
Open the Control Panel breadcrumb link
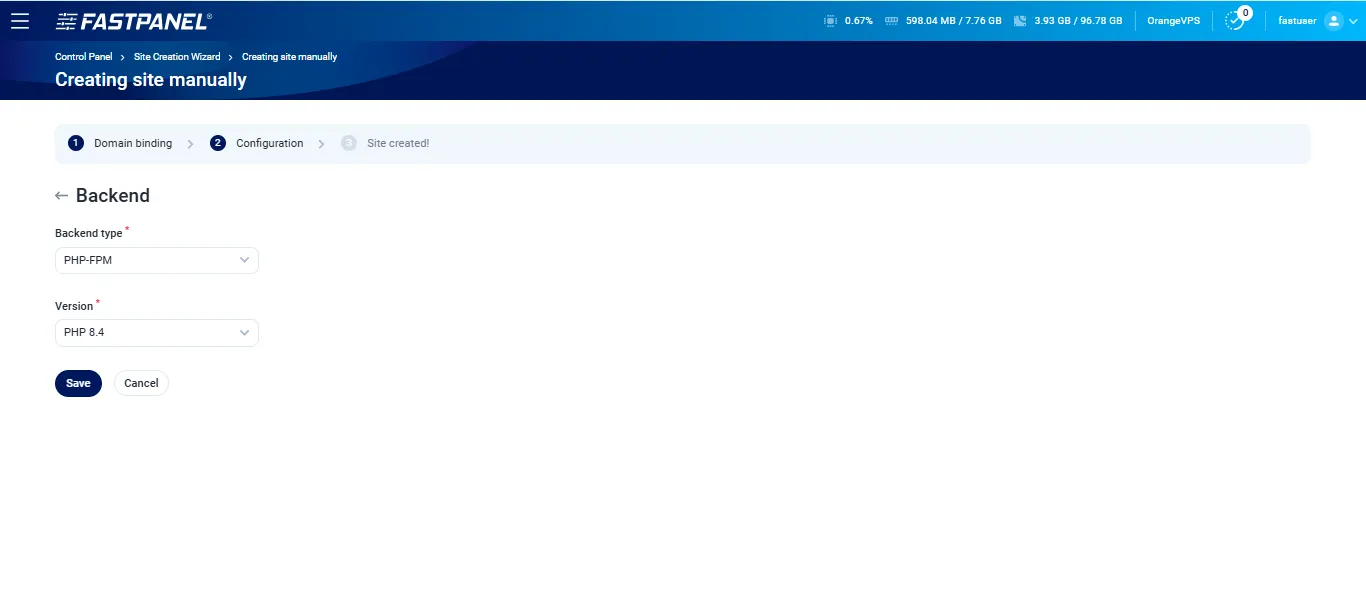coord(83,57)
